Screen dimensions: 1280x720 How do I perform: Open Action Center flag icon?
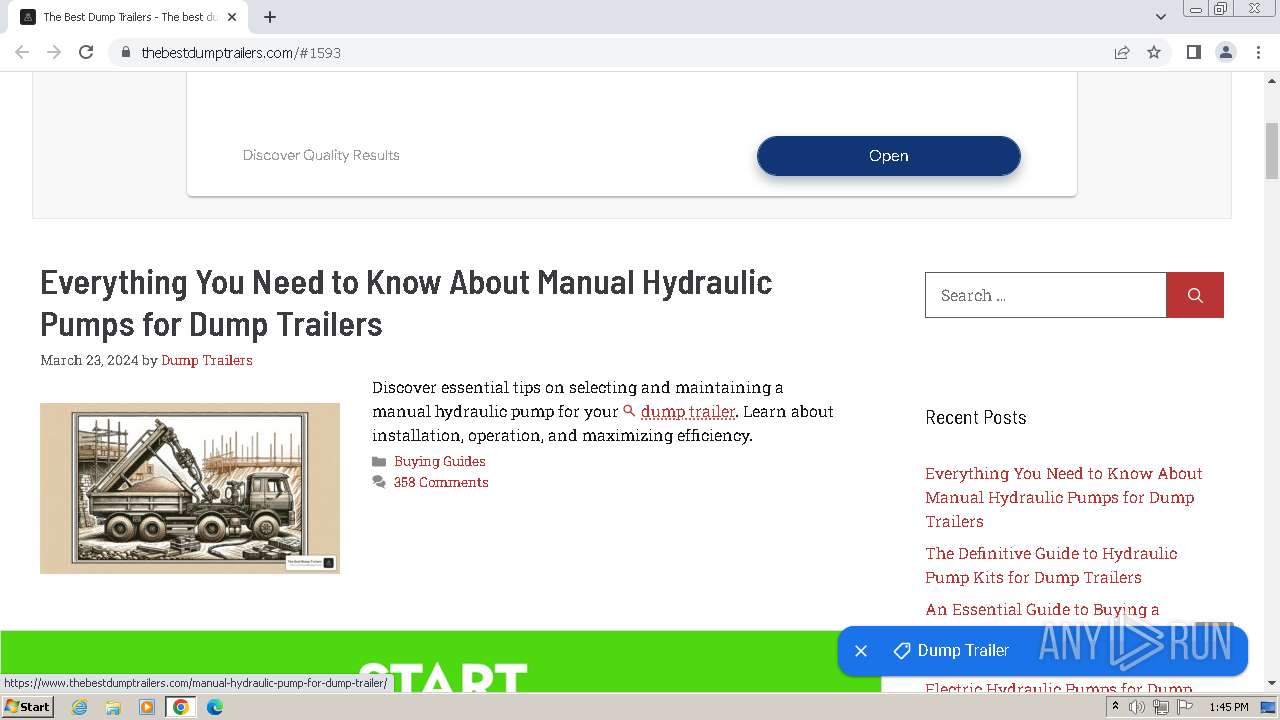1185,707
